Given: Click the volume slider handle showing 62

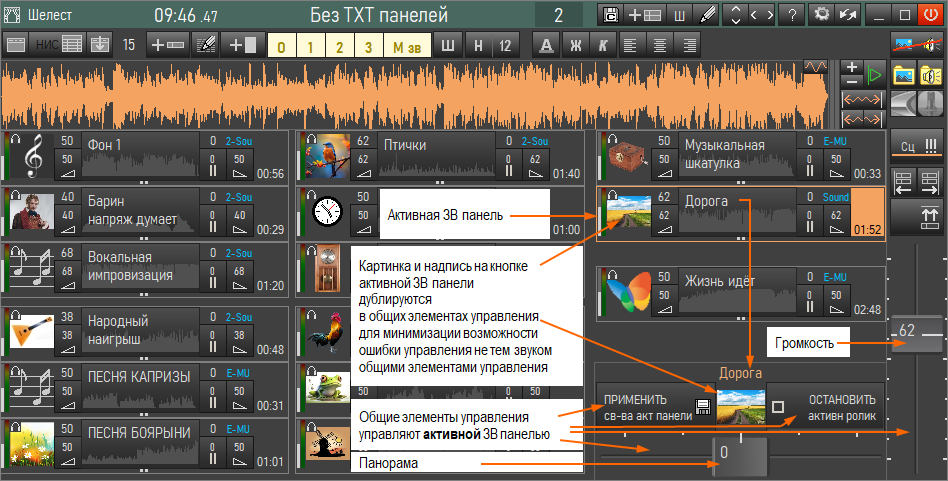Looking at the screenshot, I should tap(917, 334).
